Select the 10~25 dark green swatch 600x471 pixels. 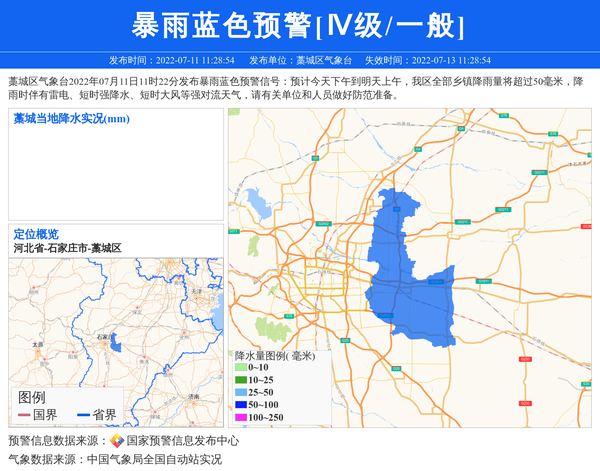(240, 380)
